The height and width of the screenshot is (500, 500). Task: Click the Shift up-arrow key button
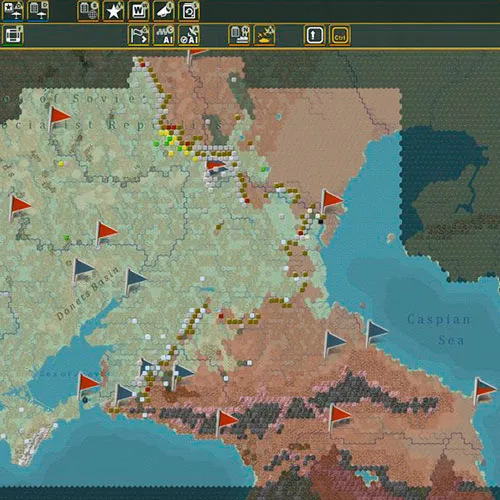coord(315,35)
